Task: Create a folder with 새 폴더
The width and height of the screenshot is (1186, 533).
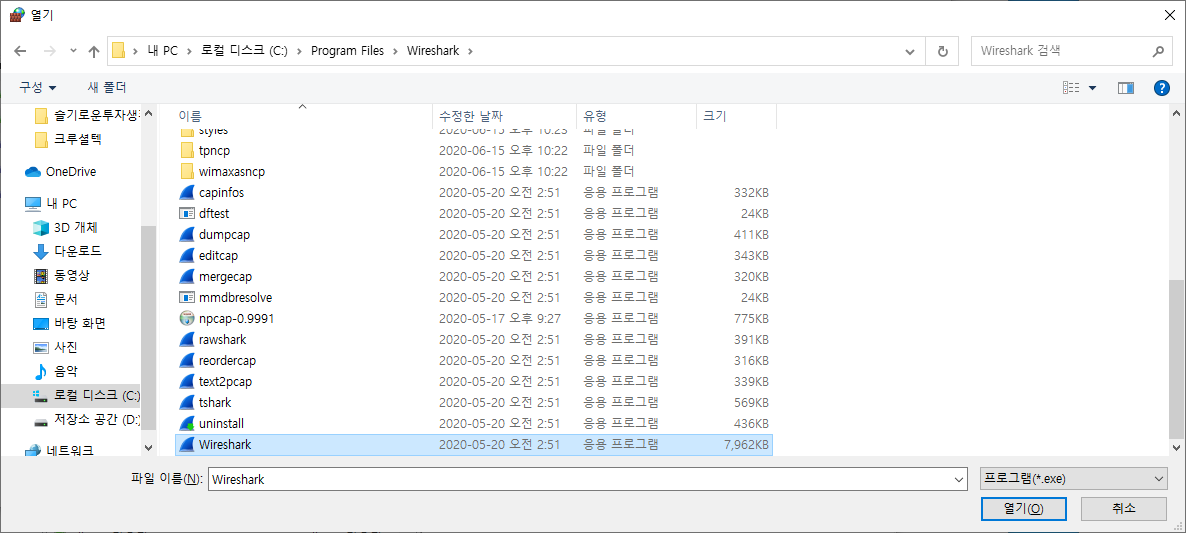Action: pos(107,88)
